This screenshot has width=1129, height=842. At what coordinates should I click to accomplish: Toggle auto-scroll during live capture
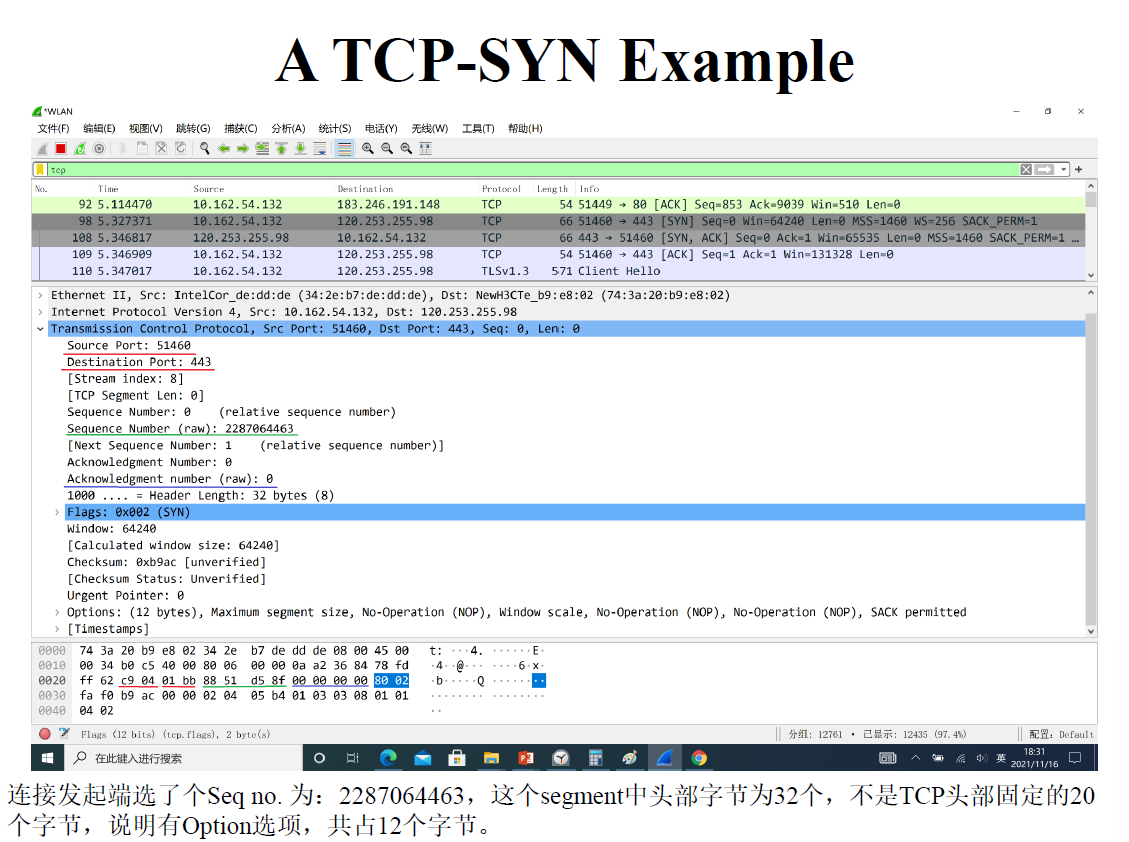319,148
